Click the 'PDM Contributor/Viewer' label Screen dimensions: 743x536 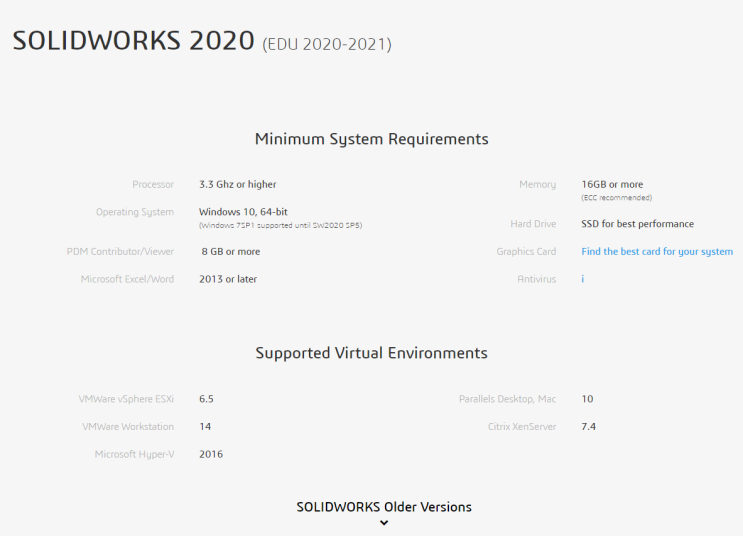[120, 252]
